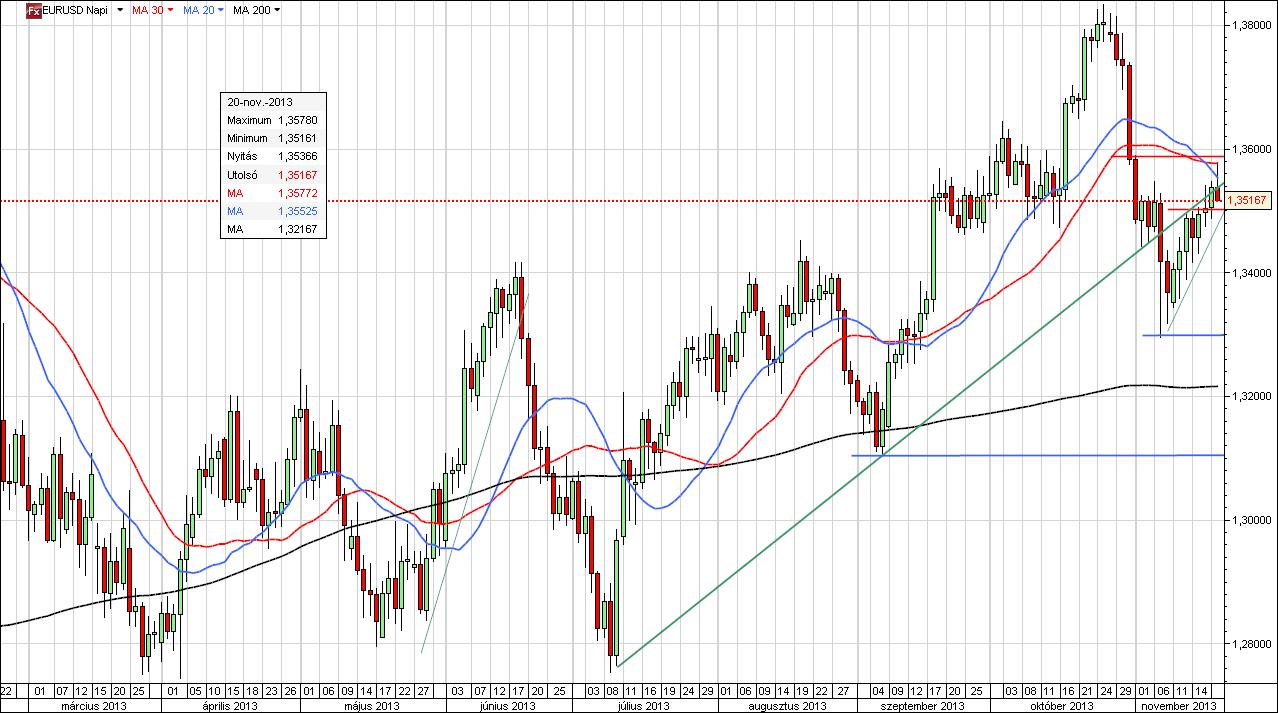Click the EURUSD Napi chart title
The width and height of the screenshot is (1278, 713).
click(x=75, y=10)
